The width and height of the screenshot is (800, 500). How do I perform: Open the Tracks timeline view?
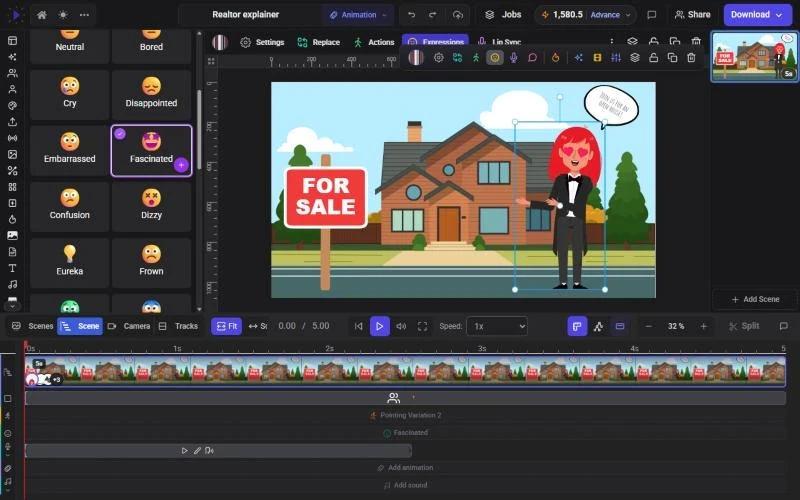pyautogui.click(x=178, y=326)
